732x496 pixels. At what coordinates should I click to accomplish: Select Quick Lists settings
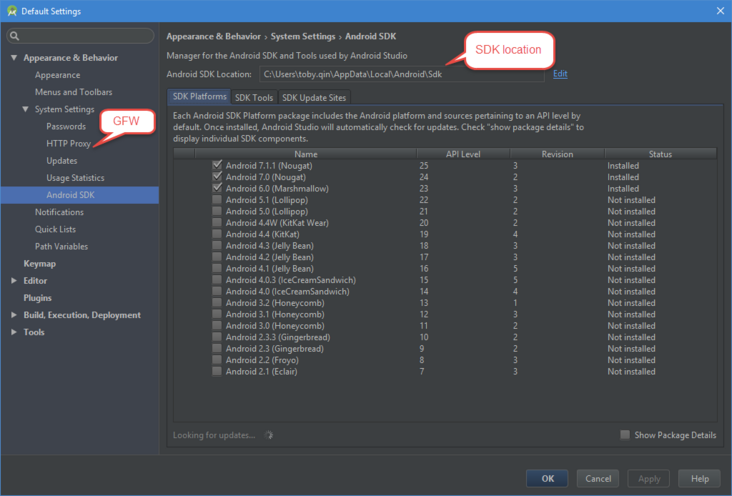(x=55, y=229)
